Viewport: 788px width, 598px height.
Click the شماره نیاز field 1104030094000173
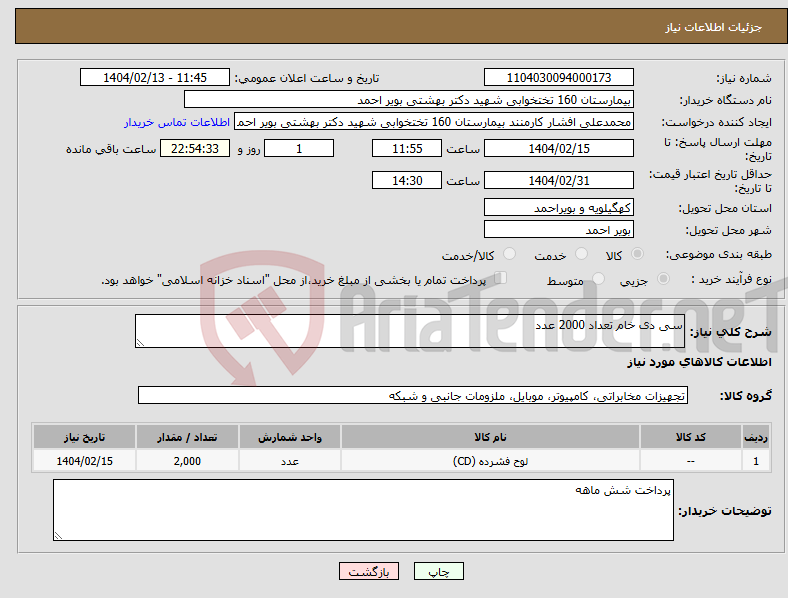pyautogui.click(x=558, y=77)
